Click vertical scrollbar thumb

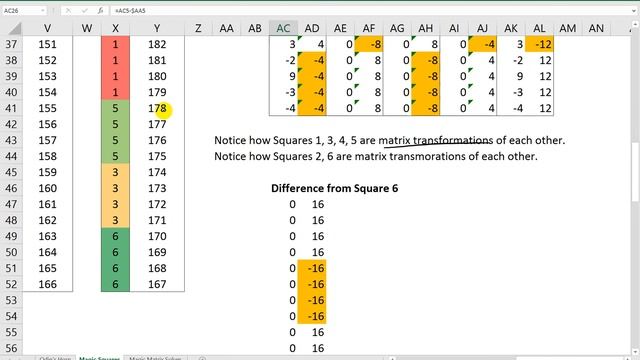pos(636,171)
